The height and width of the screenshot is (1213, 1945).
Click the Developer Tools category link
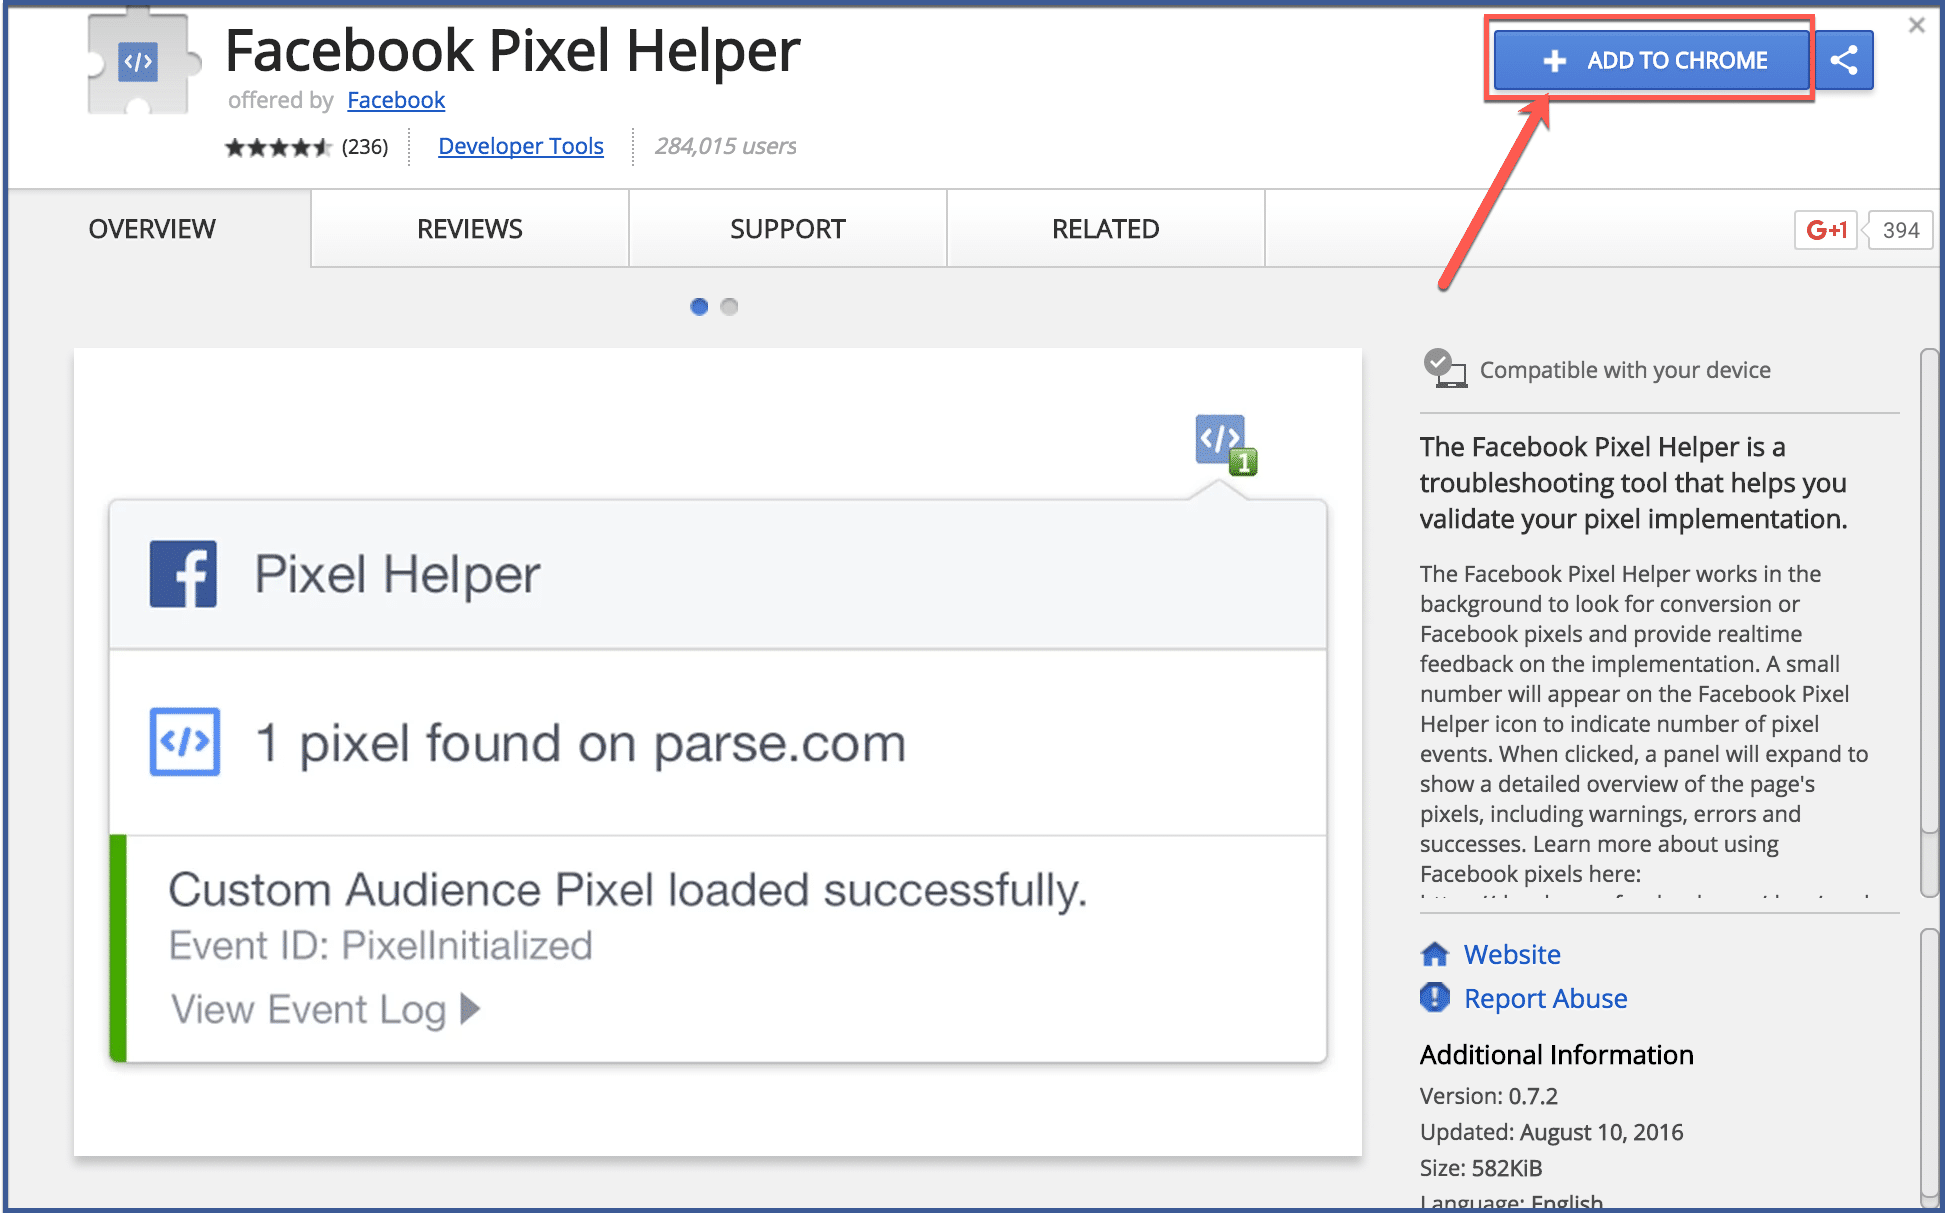pos(520,144)
